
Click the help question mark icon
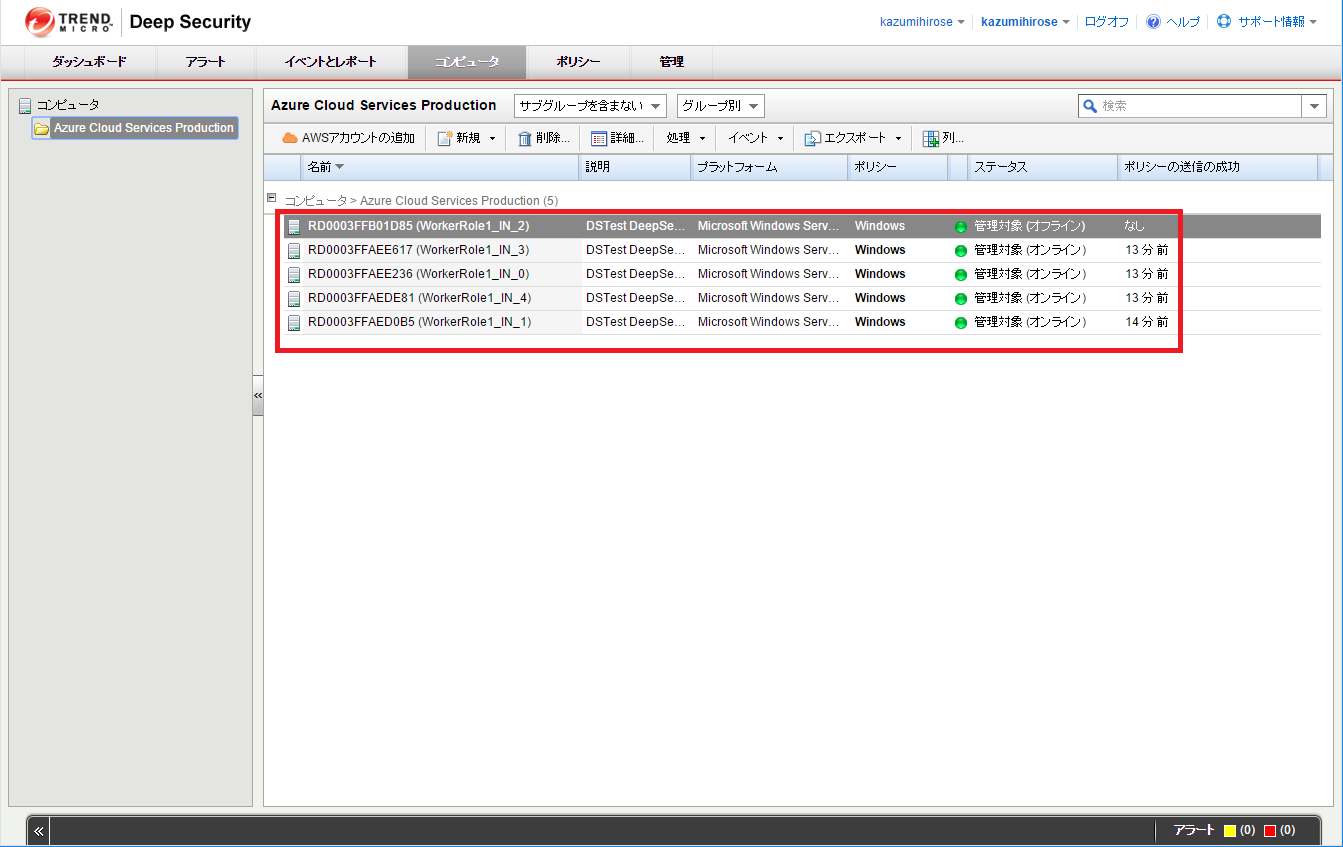pyautogui.click(x=1153, y=22)
